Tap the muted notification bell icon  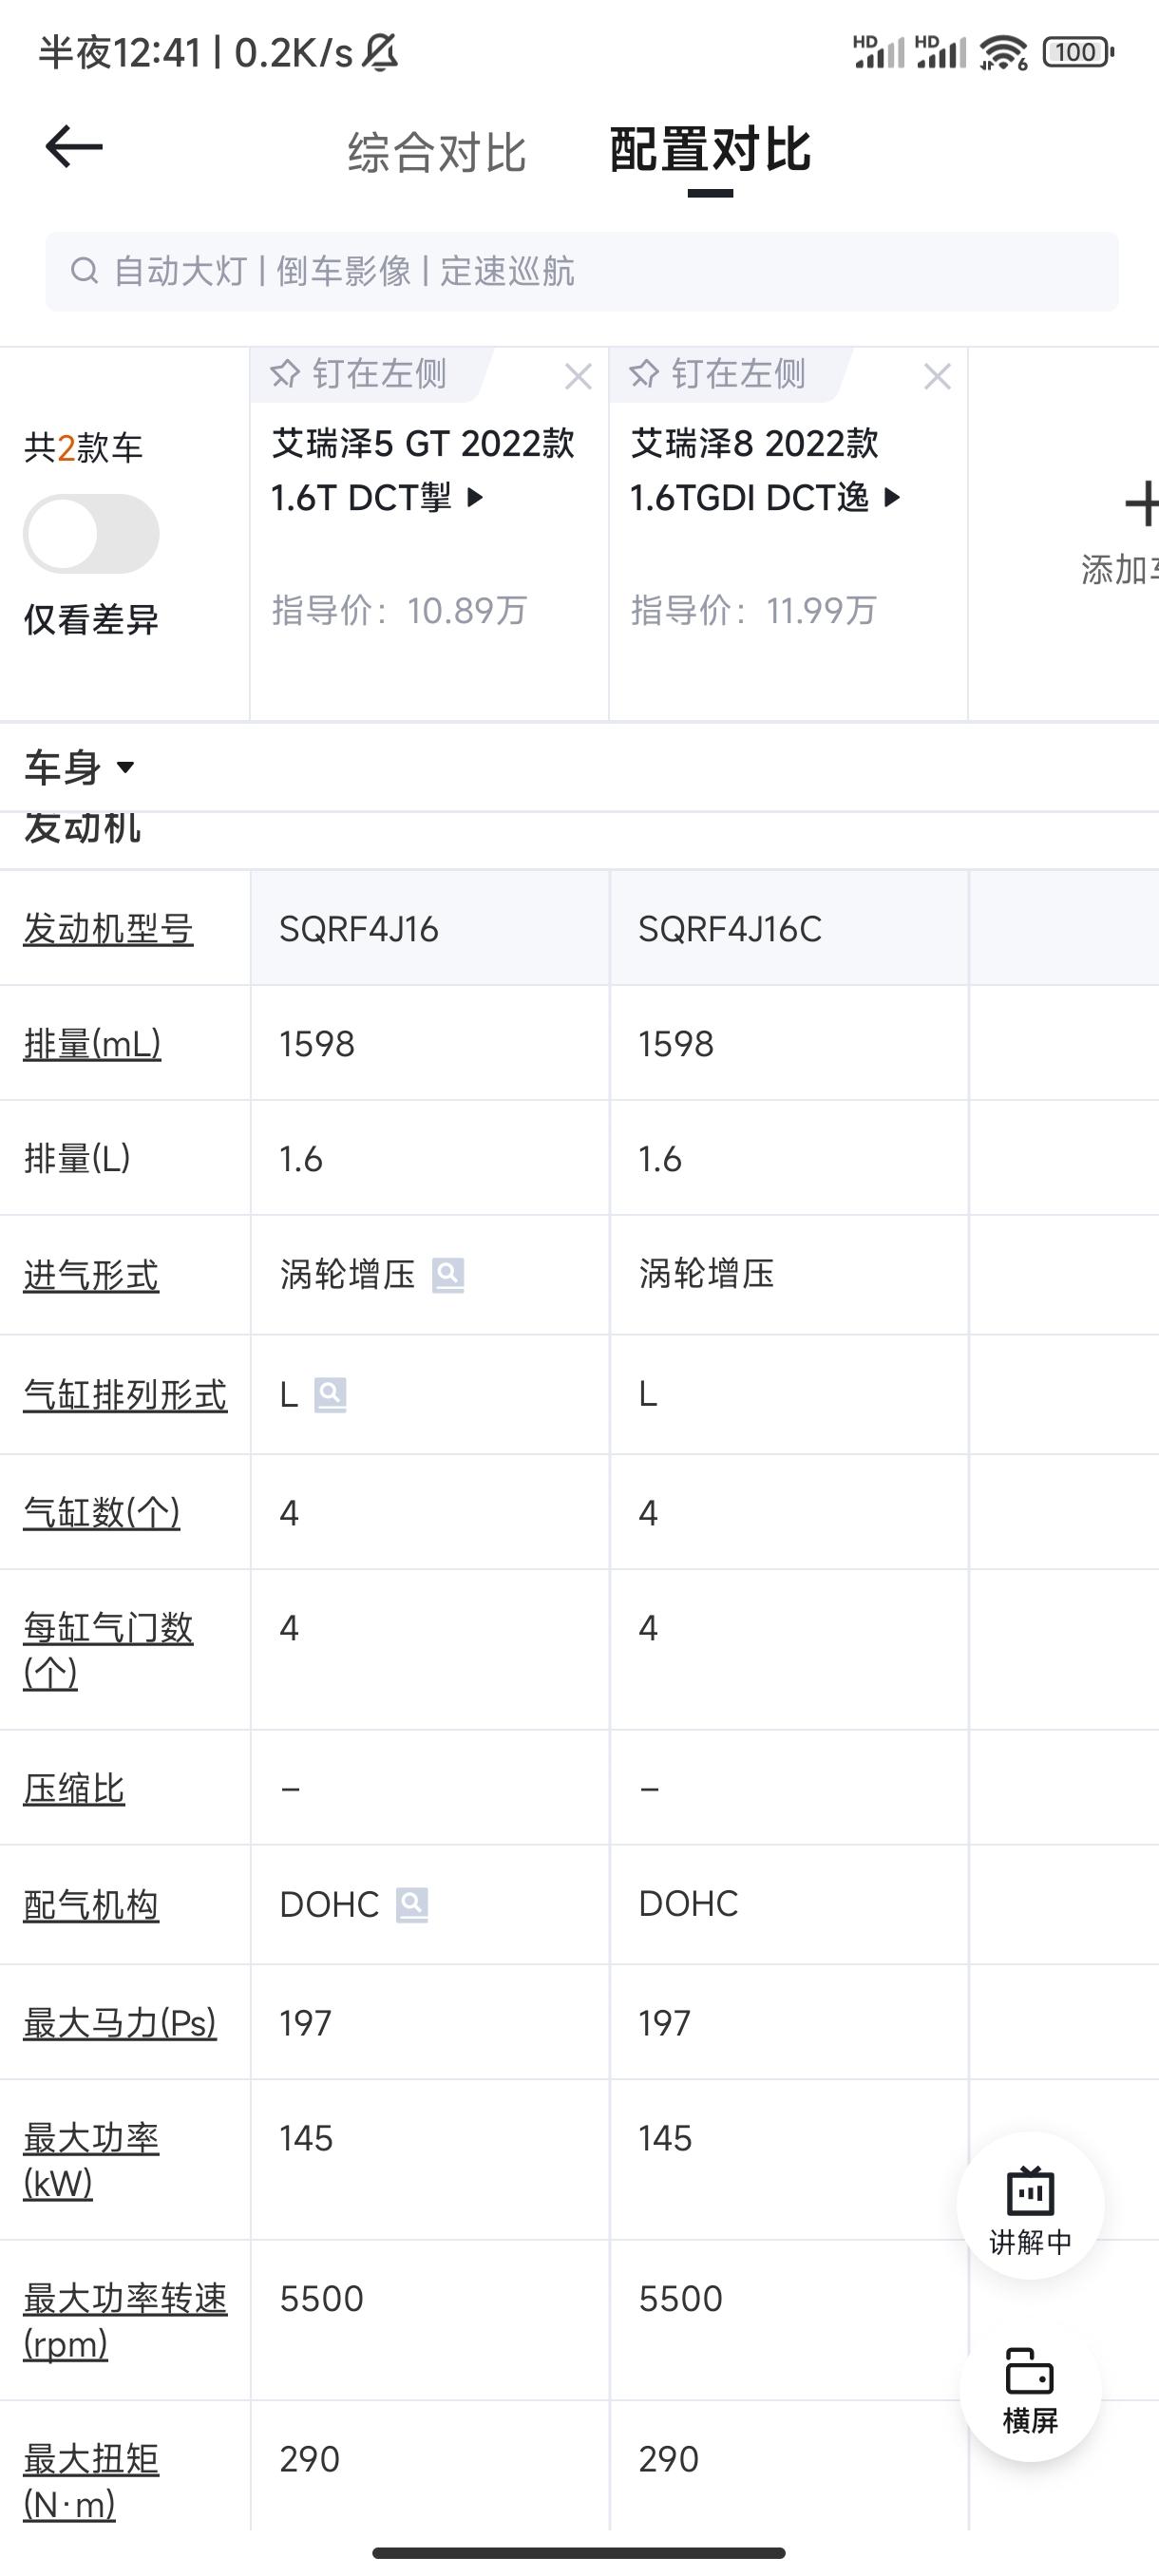coord(380,52)
